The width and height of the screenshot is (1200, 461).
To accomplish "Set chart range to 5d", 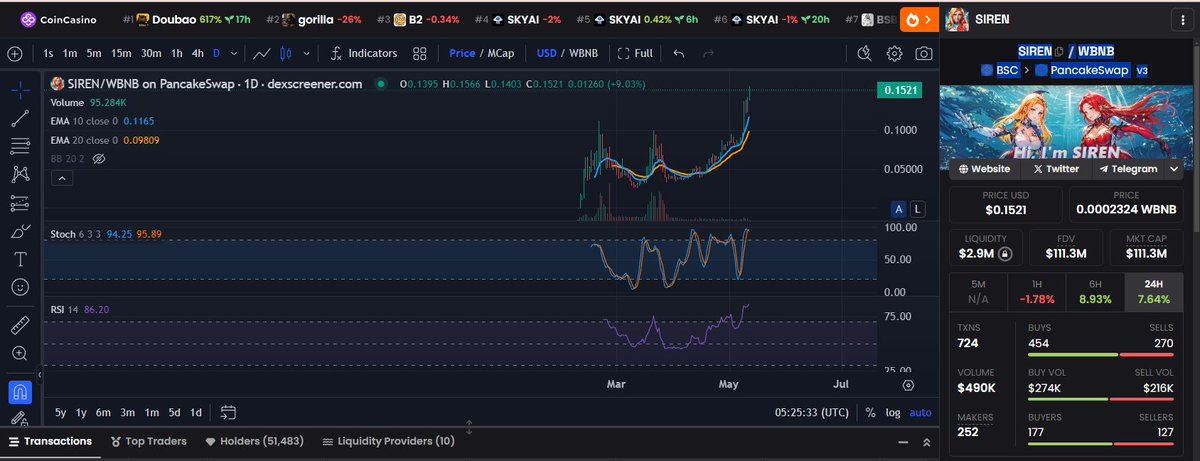I will 174,412.
